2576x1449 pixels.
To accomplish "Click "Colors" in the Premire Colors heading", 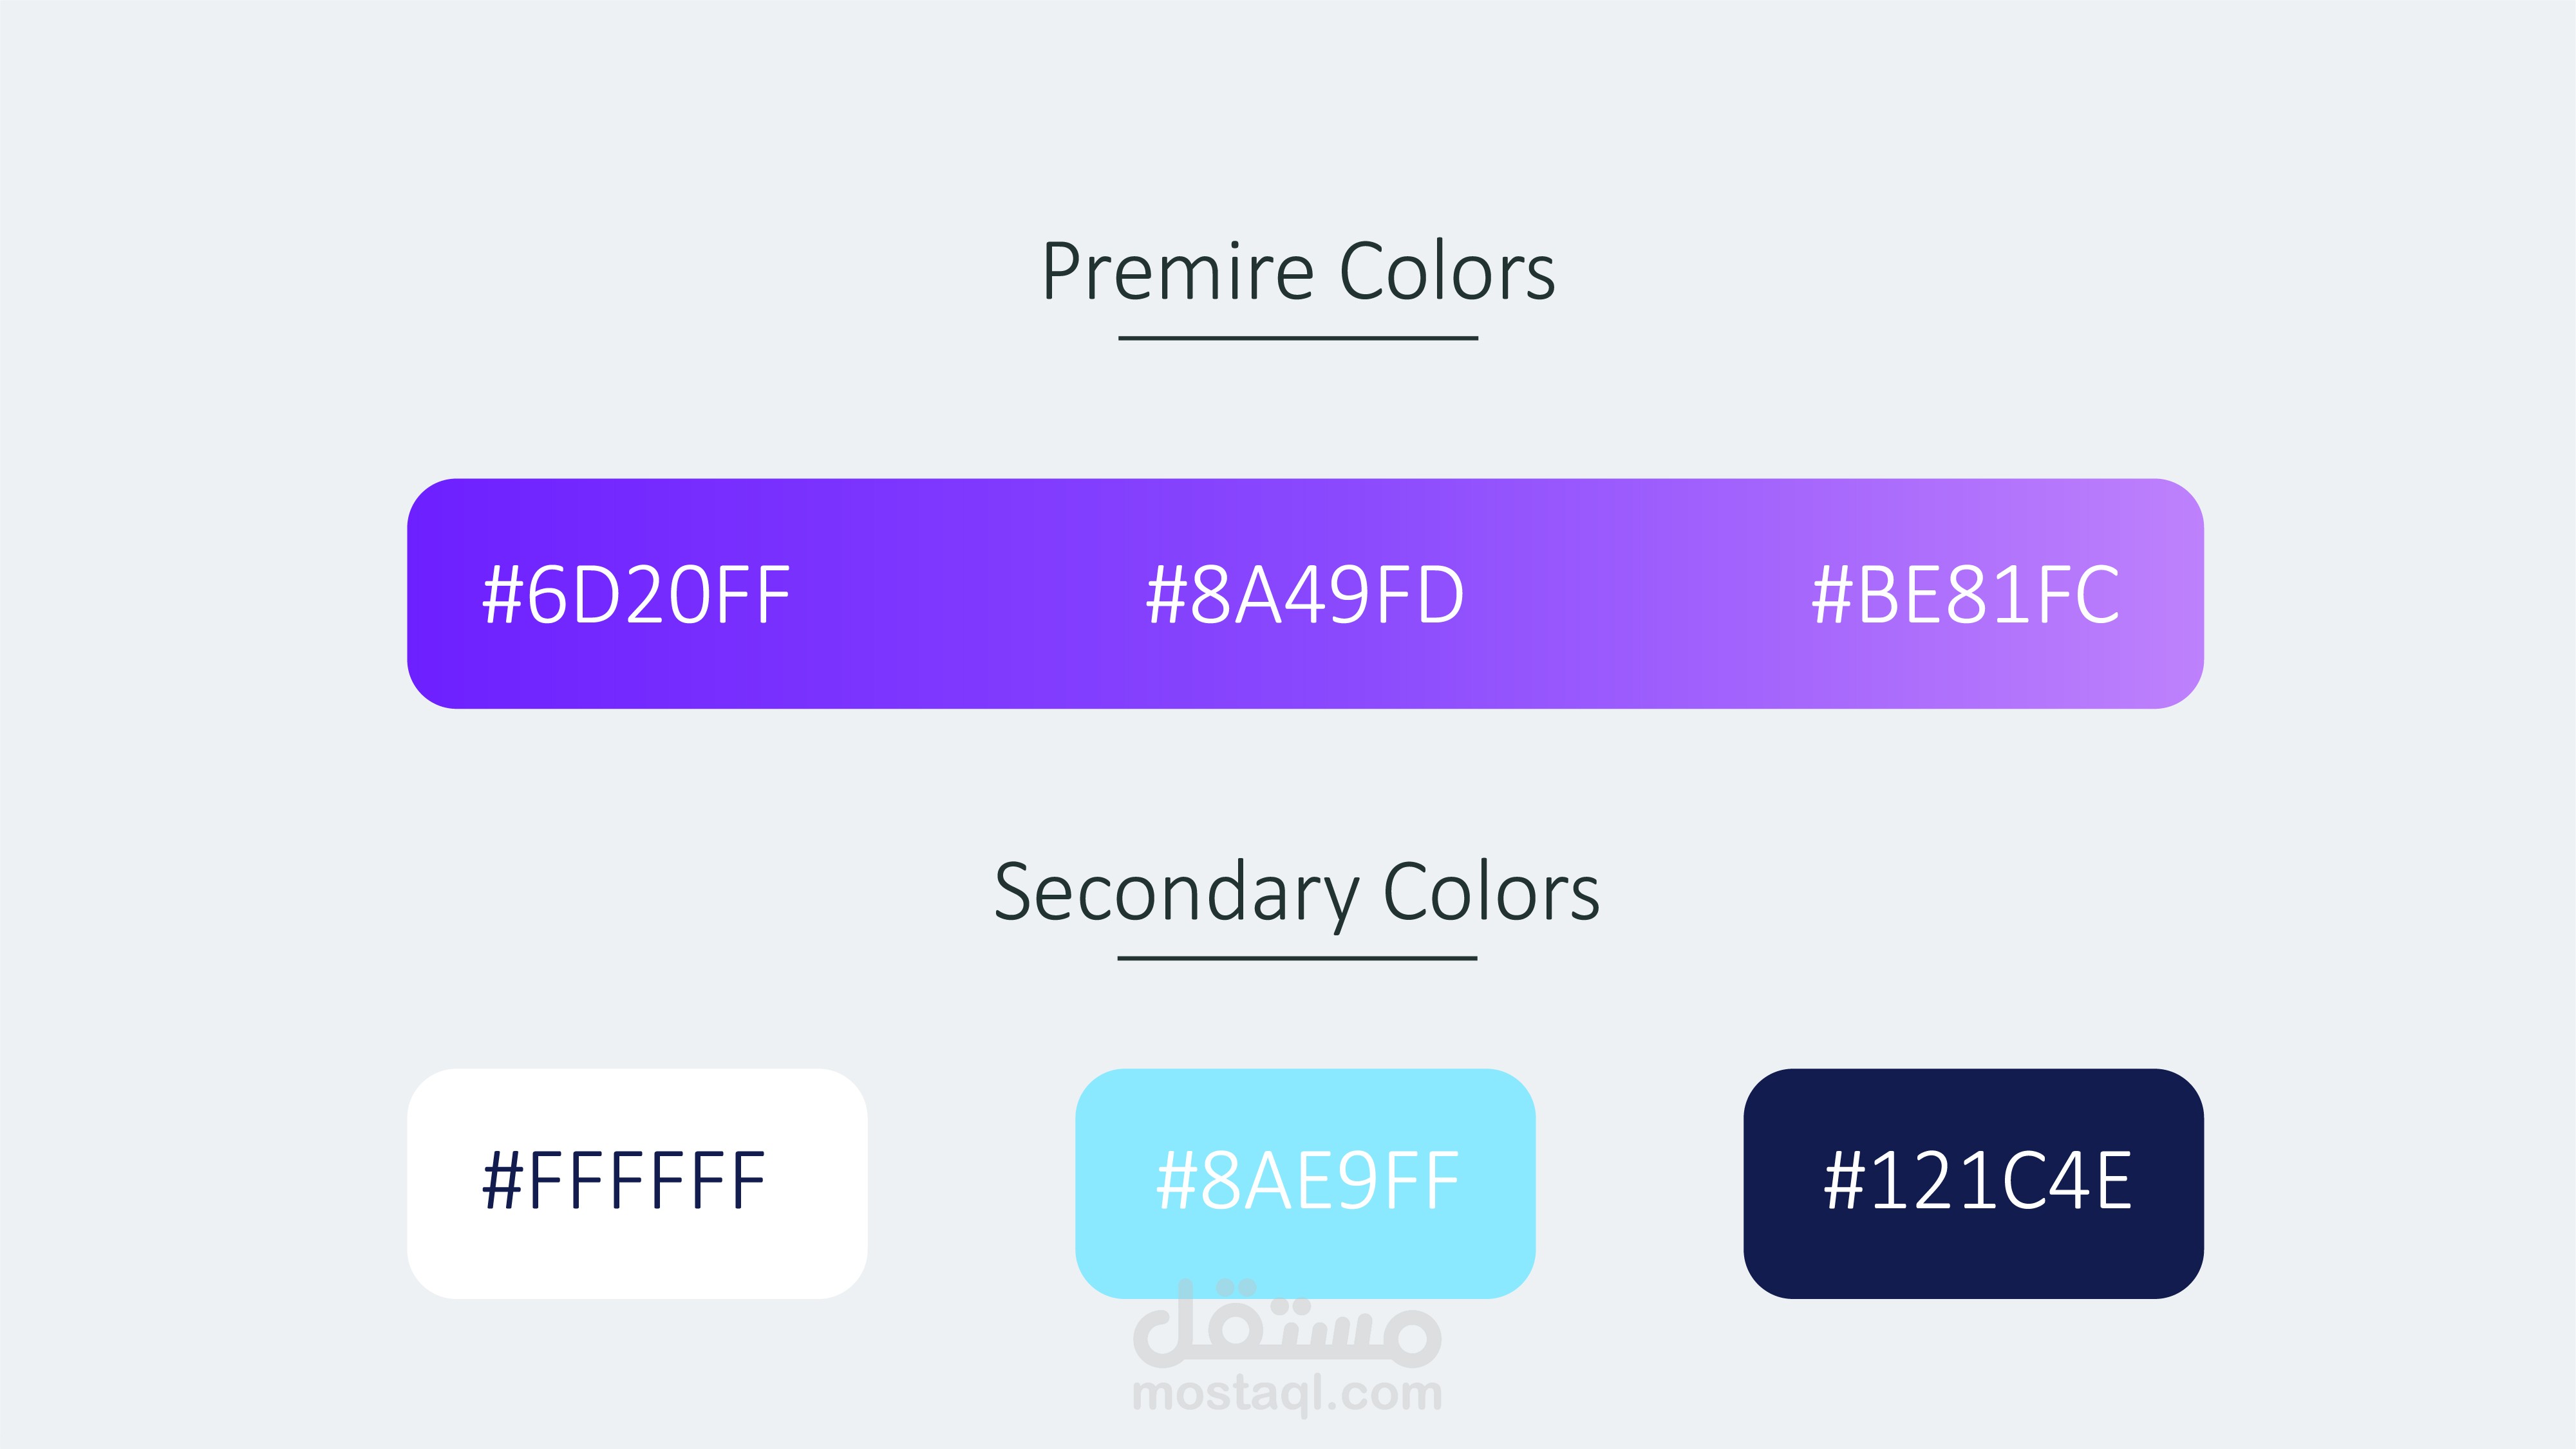I will (x=1446, y=272).
